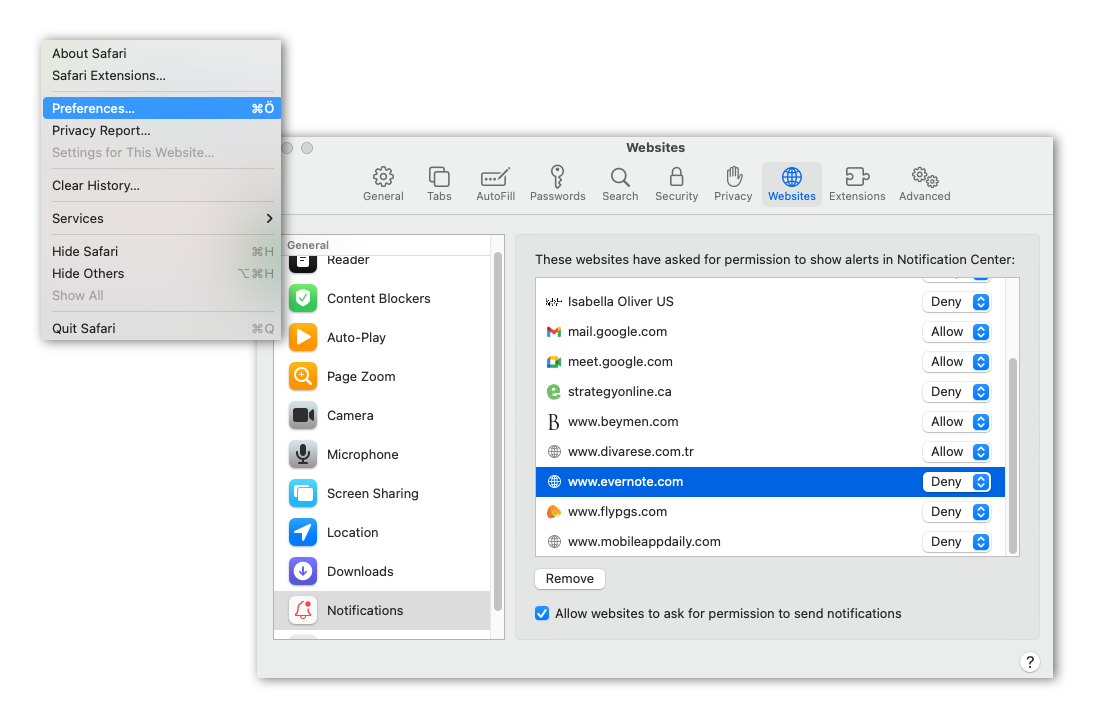Viewport: 1100px width, 720px height.
Task: Select Camera in the sidebar
Action: [x=350, y=415]
